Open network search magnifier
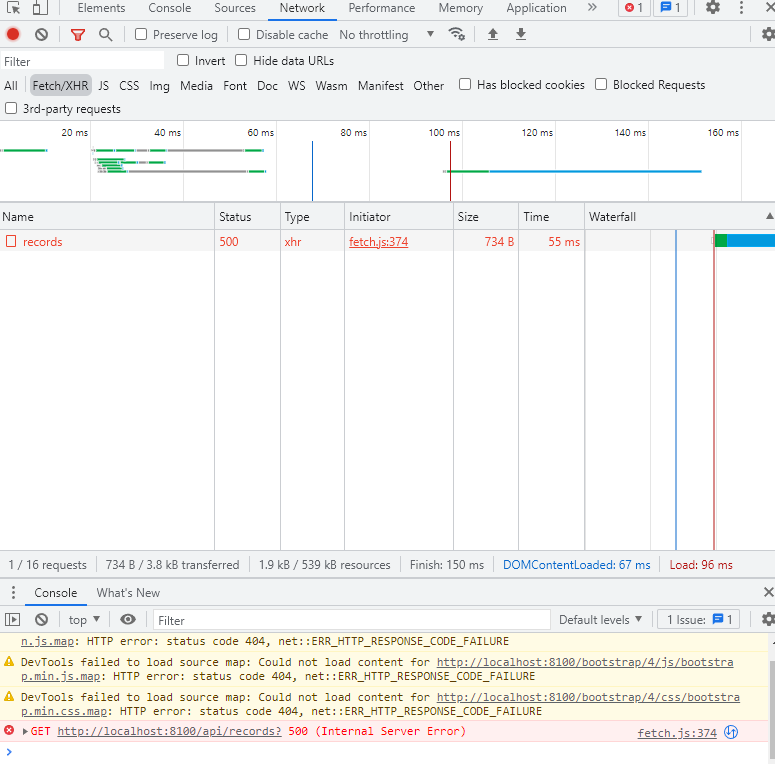 (x=105, y=35)
